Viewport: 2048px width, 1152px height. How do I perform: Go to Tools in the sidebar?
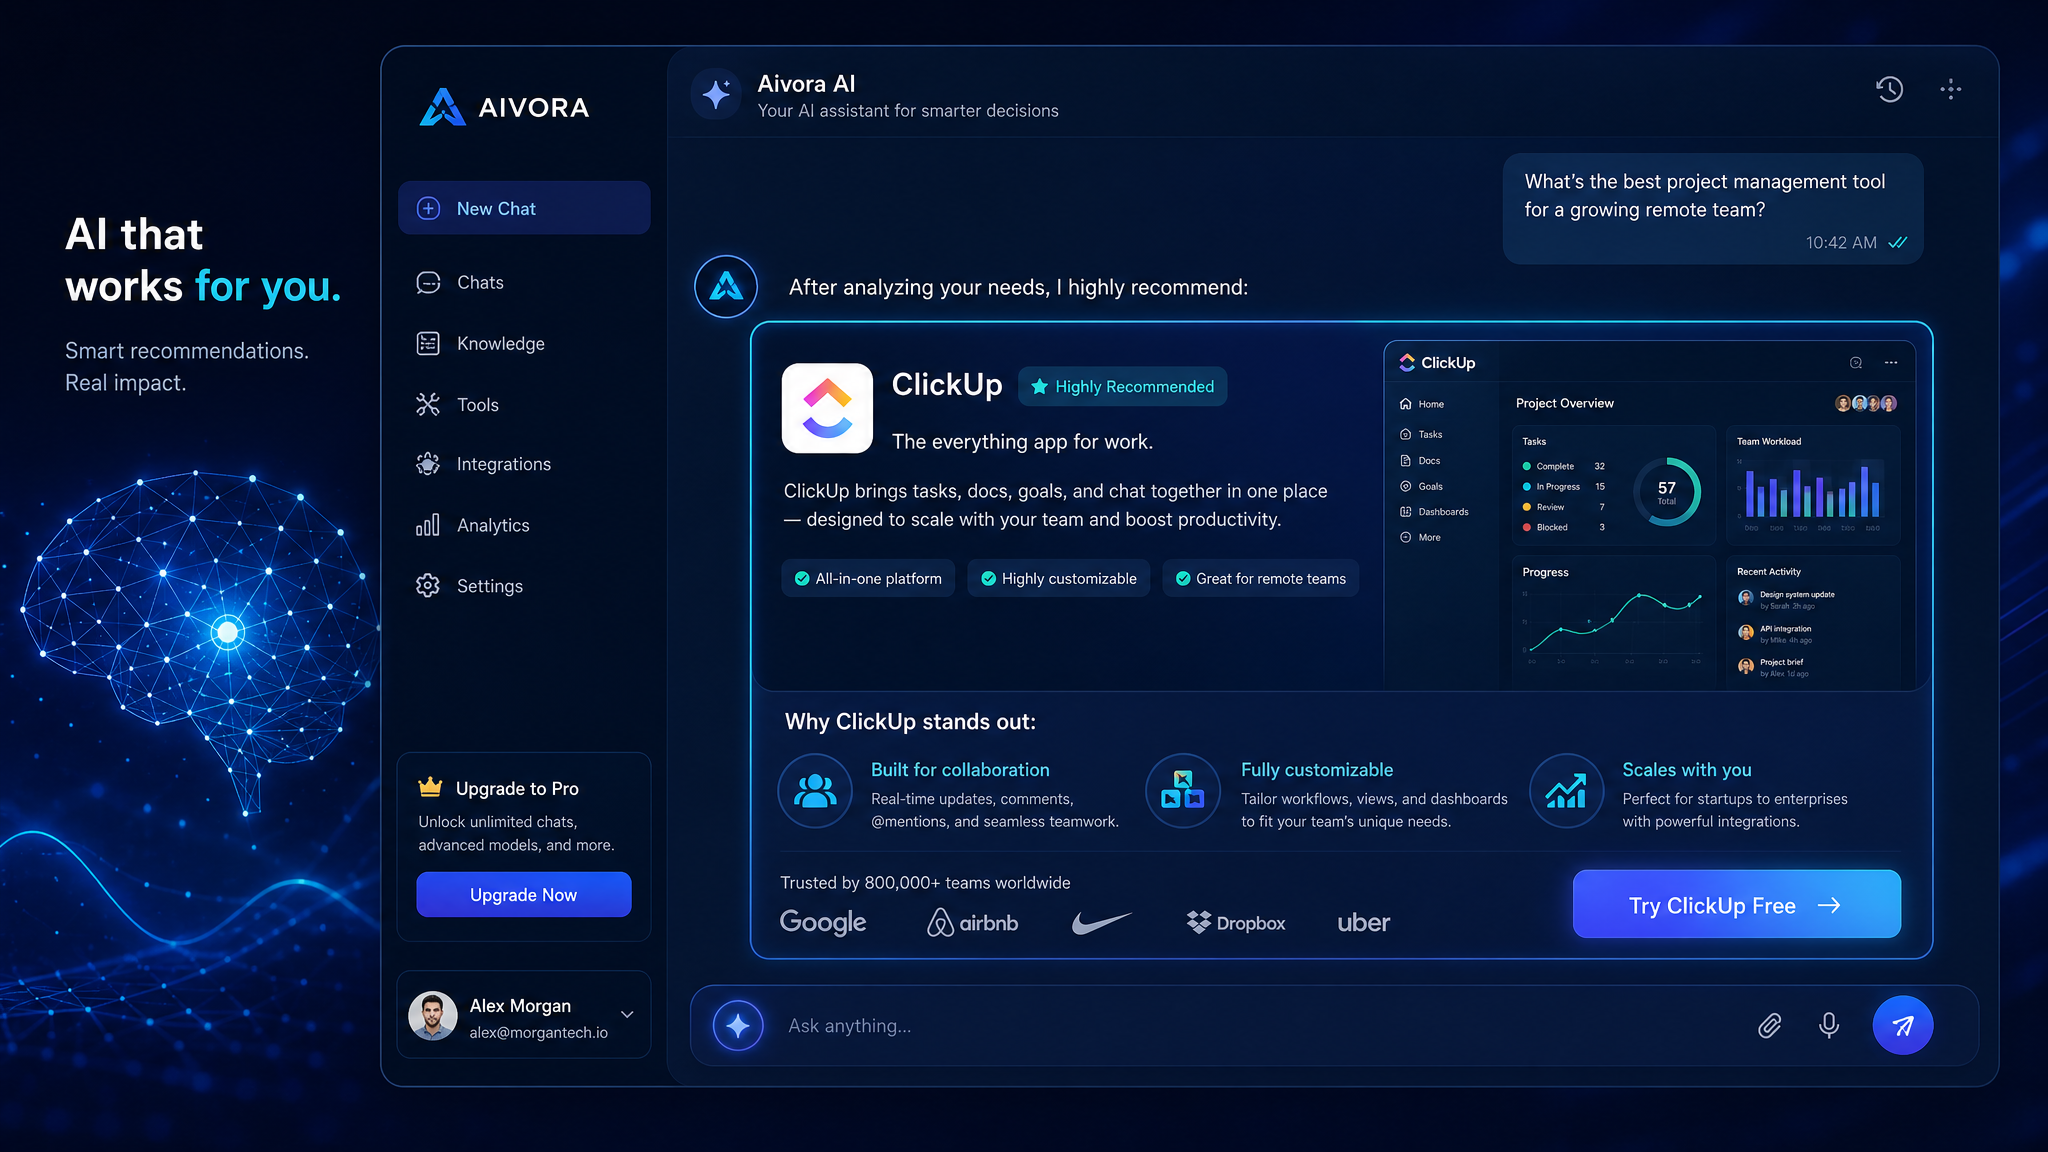pyautogui.click(x=458, y=405)
